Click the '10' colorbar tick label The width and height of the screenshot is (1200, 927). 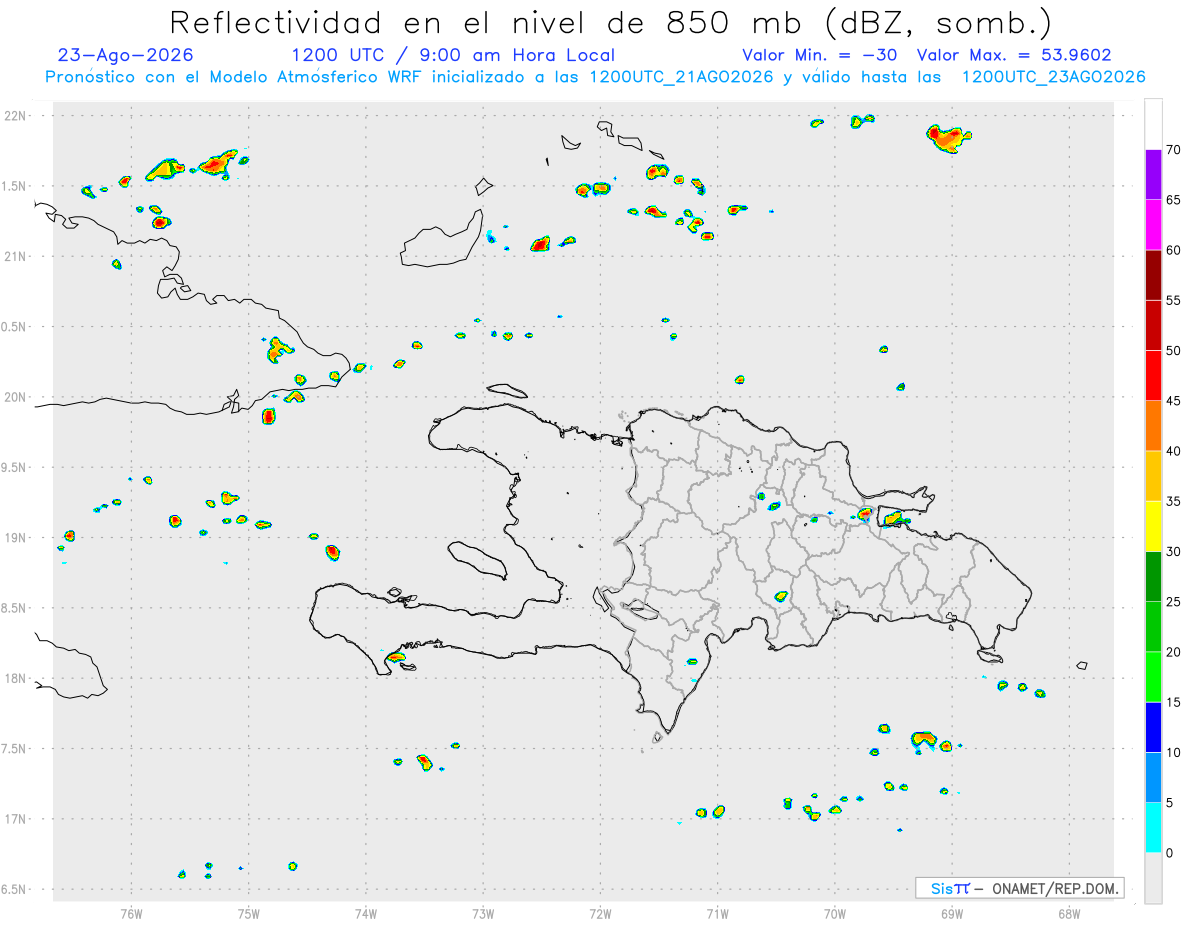pyautogui.click(x=1173, y=753)
